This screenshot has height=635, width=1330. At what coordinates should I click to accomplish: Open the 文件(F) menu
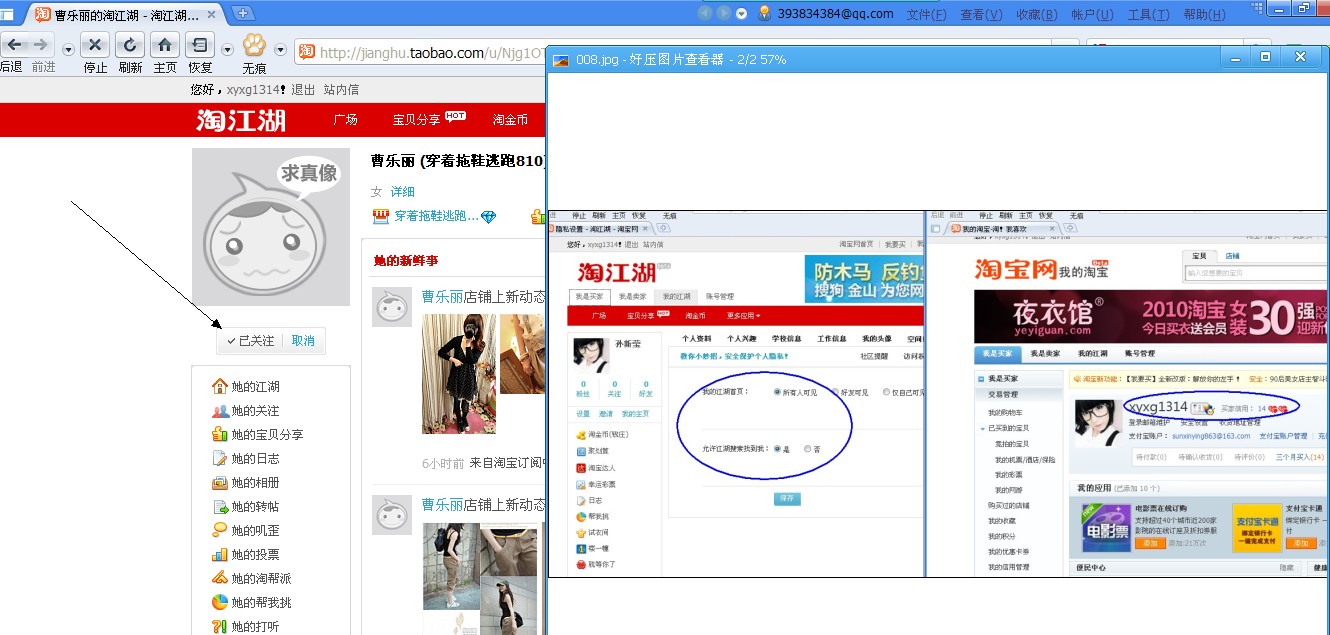click(926, 14)
